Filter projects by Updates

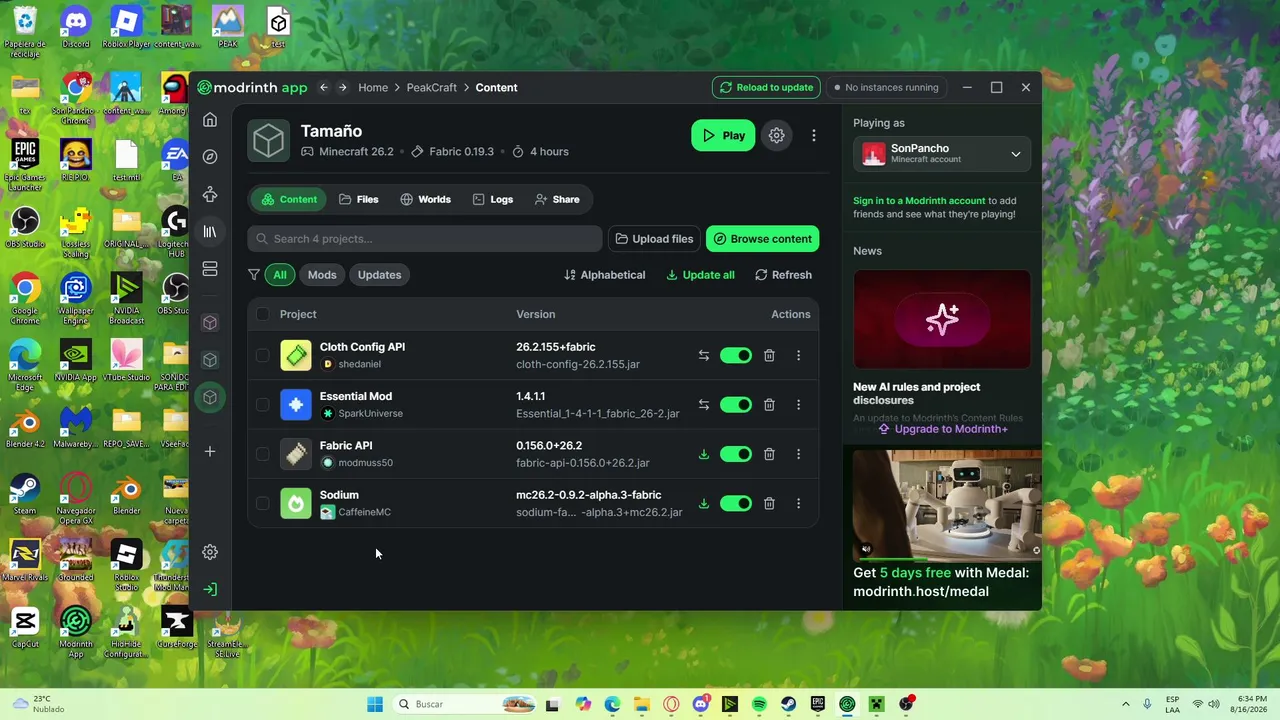tap(379, 275)
